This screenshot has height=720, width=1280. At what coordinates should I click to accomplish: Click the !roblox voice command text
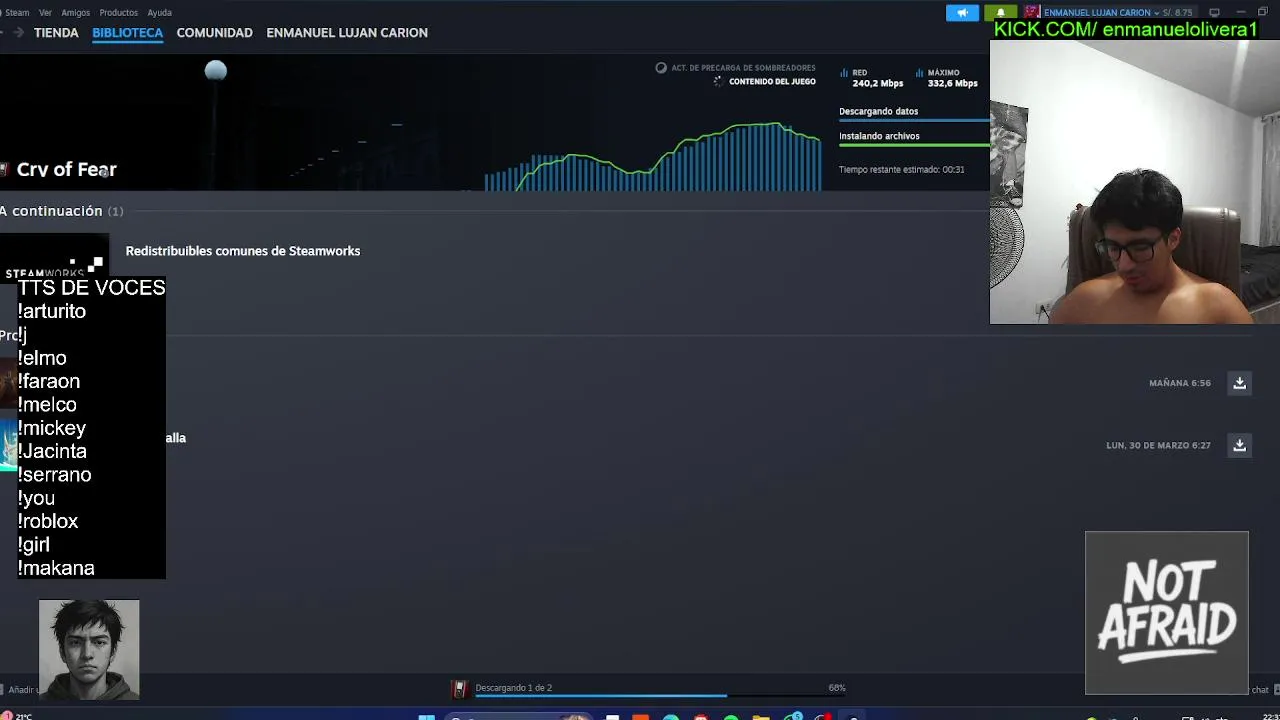[48, 521]
